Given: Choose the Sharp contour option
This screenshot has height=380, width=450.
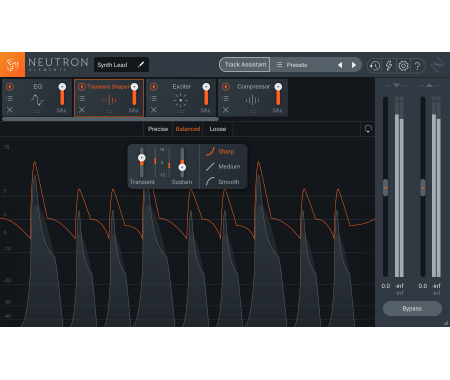Looking at the screenshot, I should point(220,152).
